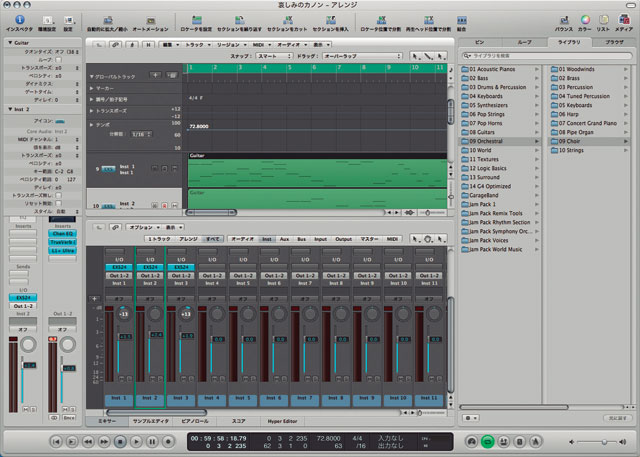Viewport: 640px width, 457px height.
Task: Collapse Global Tracks (グローバルトラック) disclosure triangle
Action: tap(91, 76)
